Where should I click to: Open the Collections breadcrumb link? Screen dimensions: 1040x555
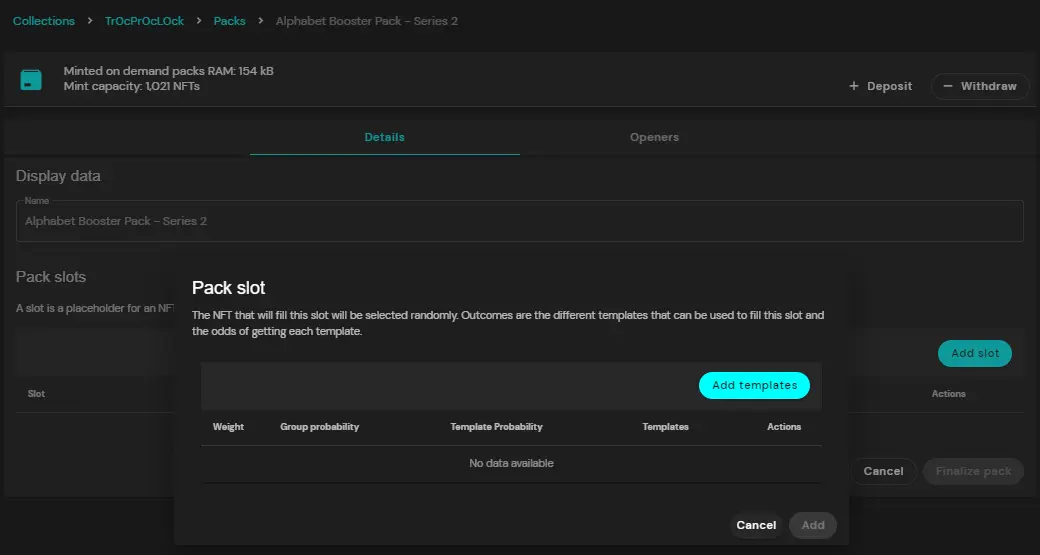[x=44, y=21]
